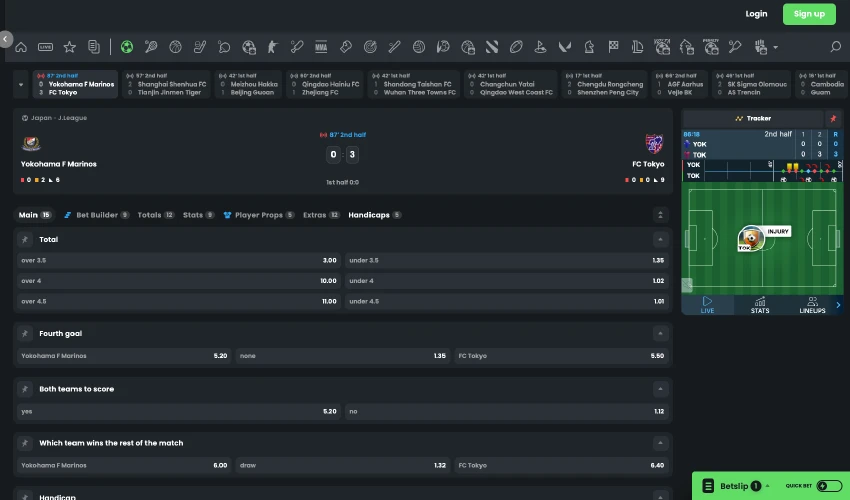Pin the Fourth goal market
The image size is (850, 500).
24,334
